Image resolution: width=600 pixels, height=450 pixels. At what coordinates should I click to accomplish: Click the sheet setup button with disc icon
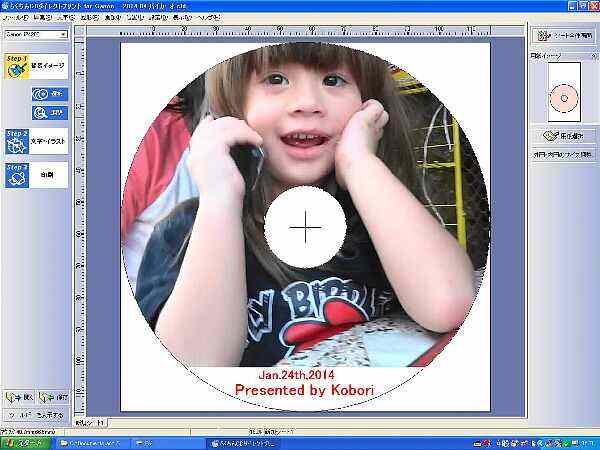564,36
